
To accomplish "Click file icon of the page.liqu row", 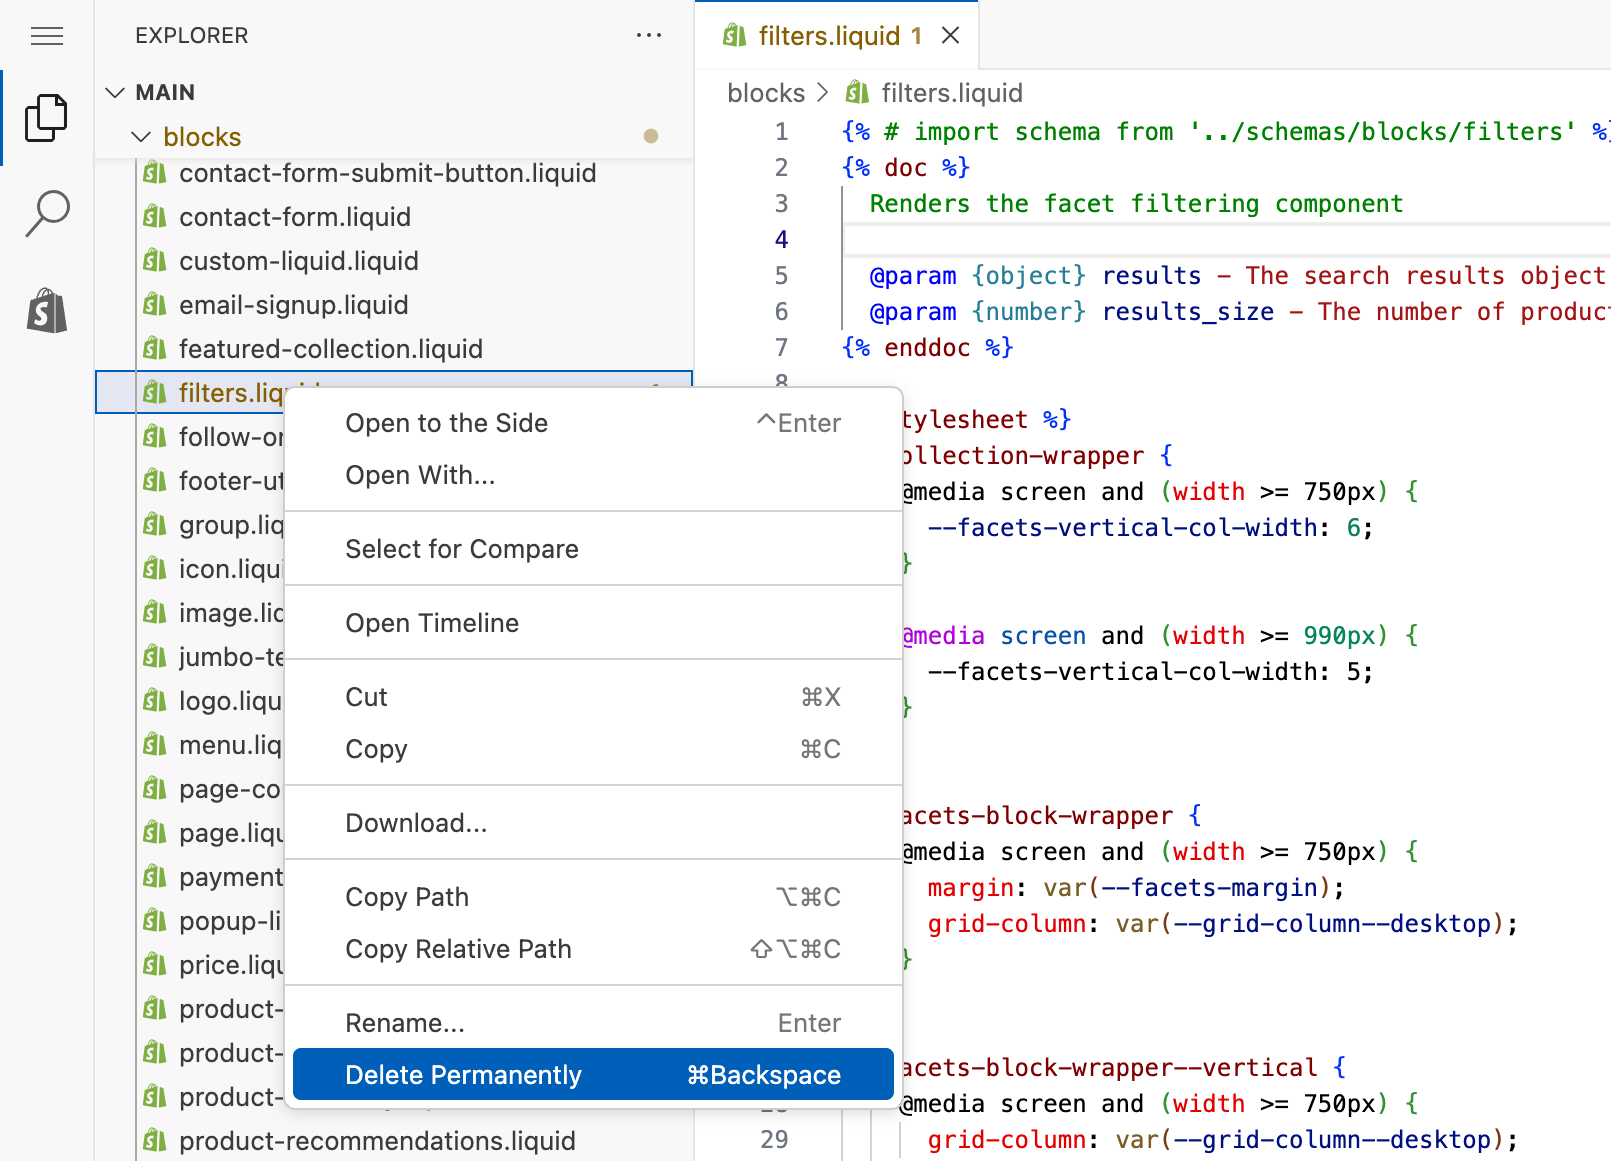I will point(155,832).
